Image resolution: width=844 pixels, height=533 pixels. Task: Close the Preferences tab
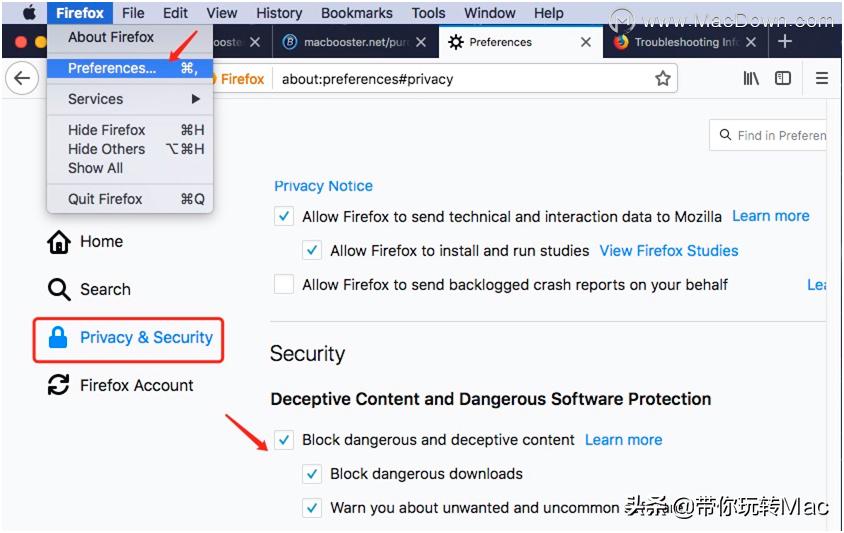tap(586, 43)
